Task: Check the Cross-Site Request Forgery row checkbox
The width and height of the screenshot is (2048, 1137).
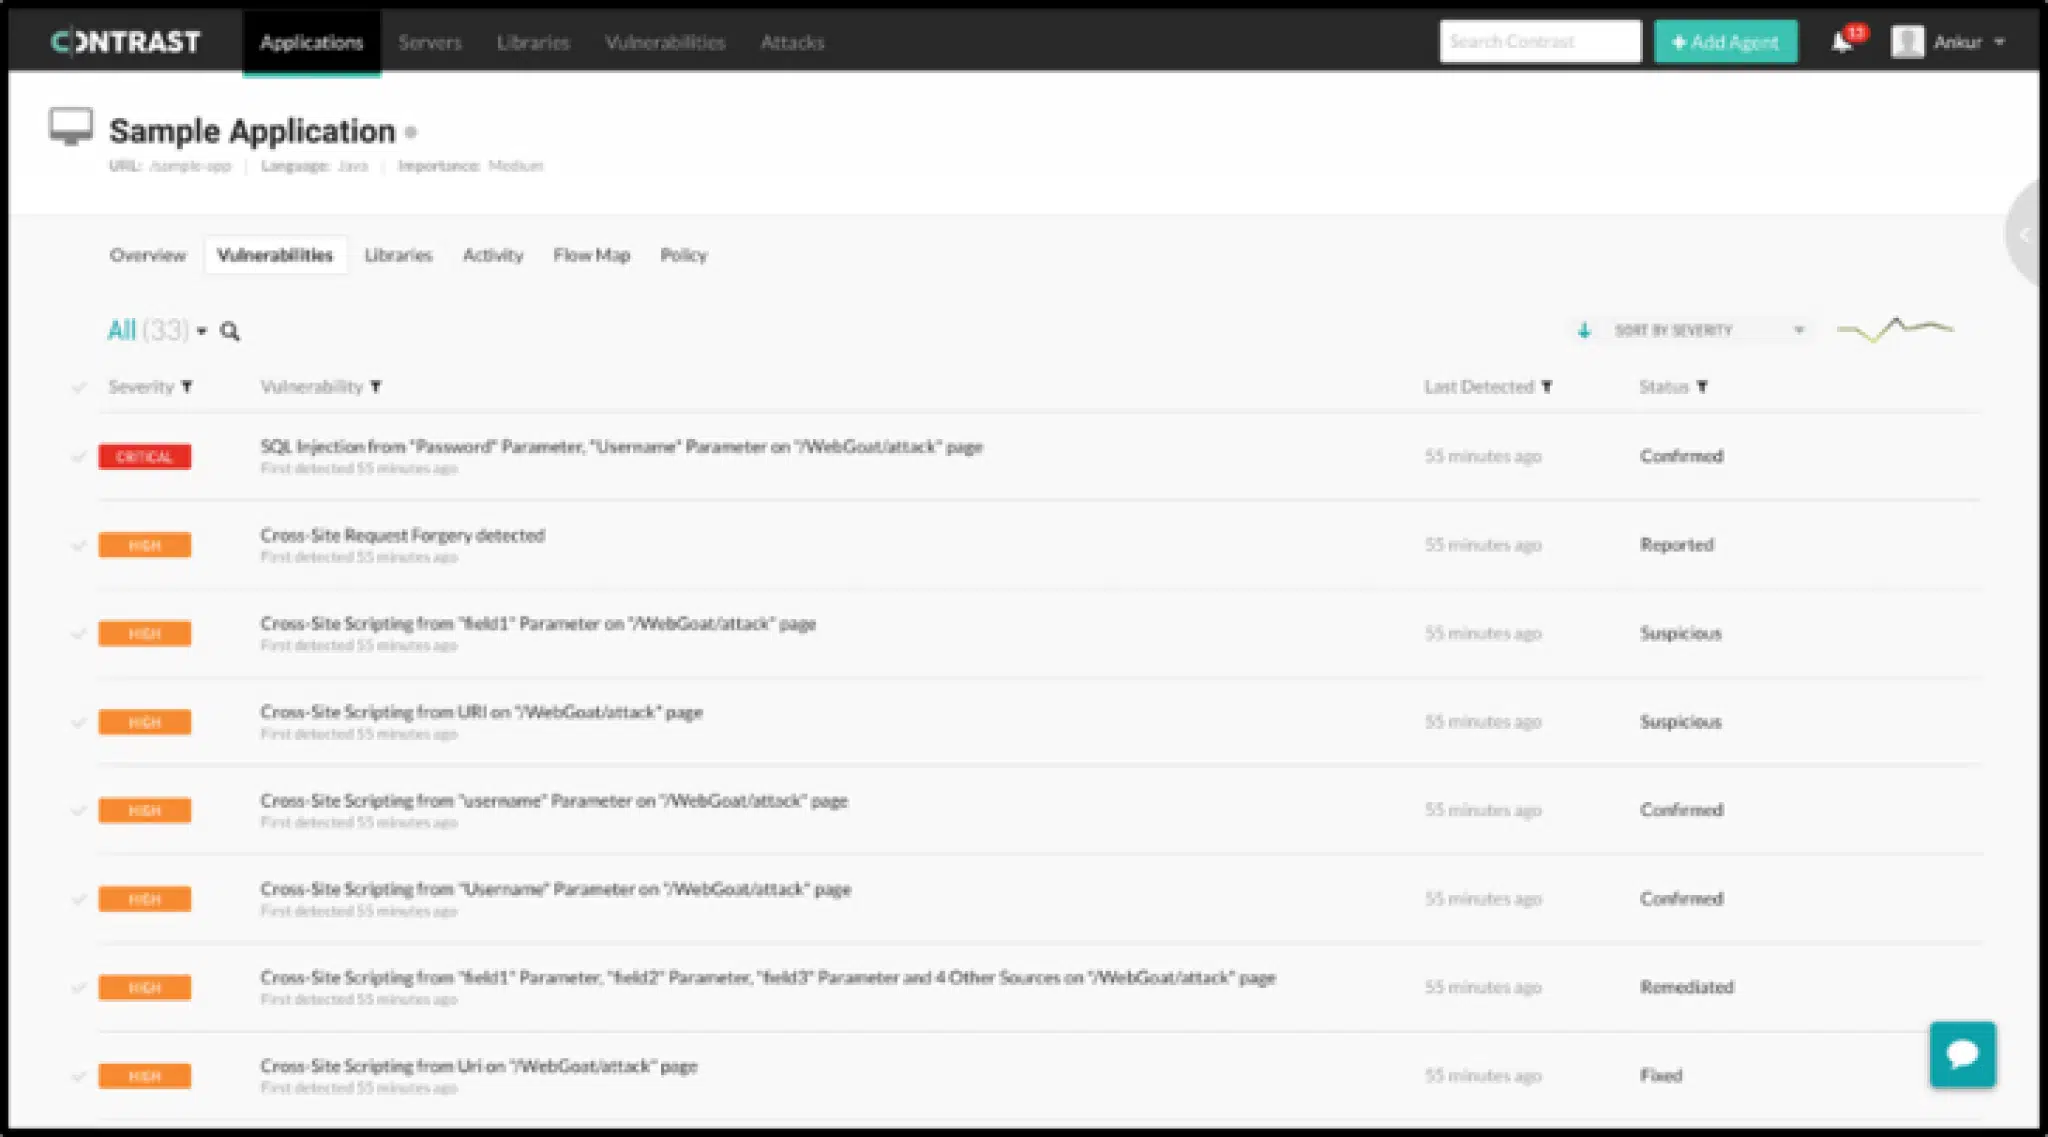Action: (80, 546)
